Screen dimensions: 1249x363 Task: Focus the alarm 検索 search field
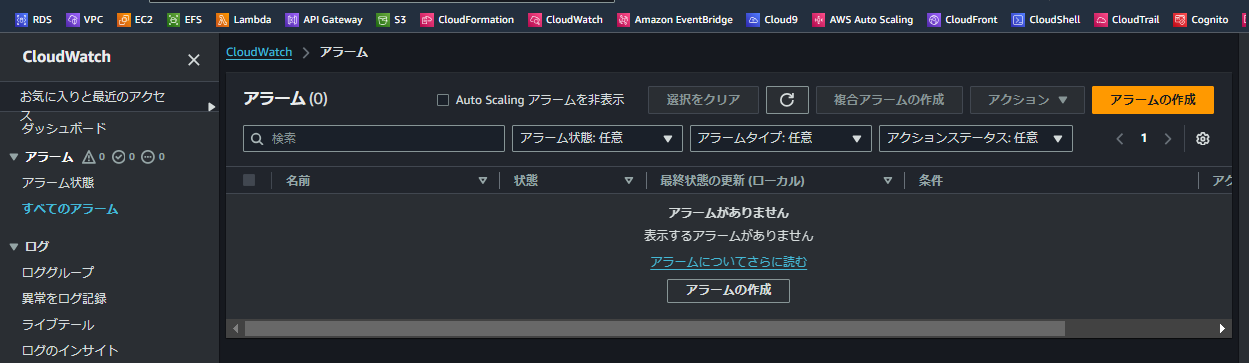(374, 138)
